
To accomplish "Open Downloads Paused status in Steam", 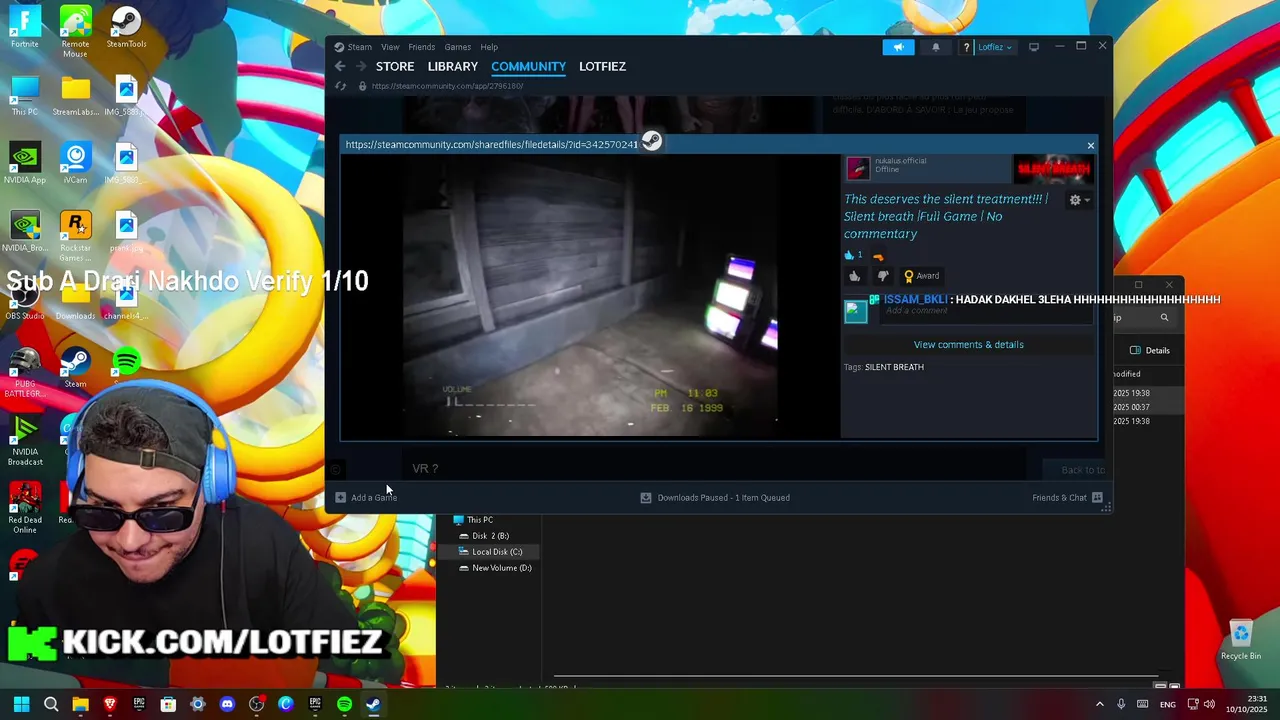I will click(x=715, y=497).
